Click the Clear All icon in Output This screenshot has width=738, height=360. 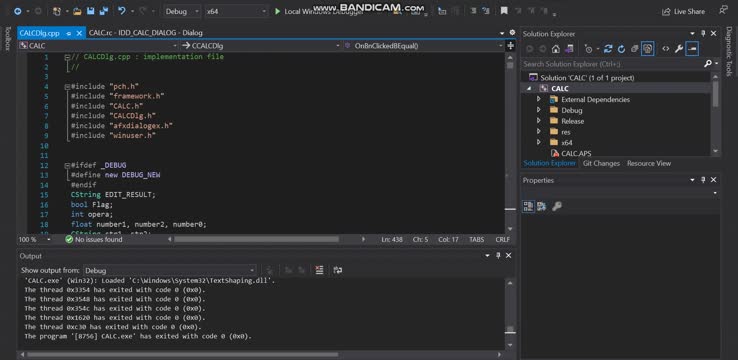pyautogui.click(x=320, y=270)
